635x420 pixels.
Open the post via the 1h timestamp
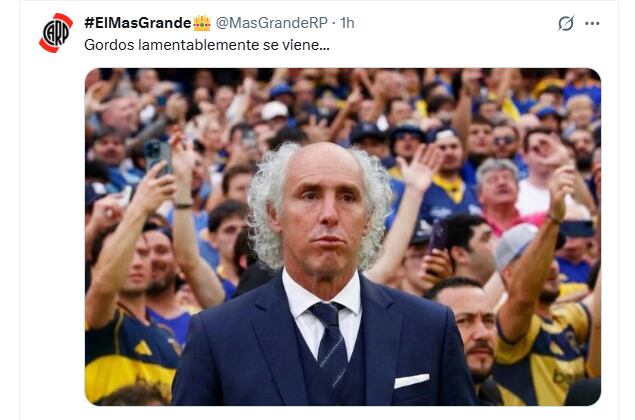[347, 23]
